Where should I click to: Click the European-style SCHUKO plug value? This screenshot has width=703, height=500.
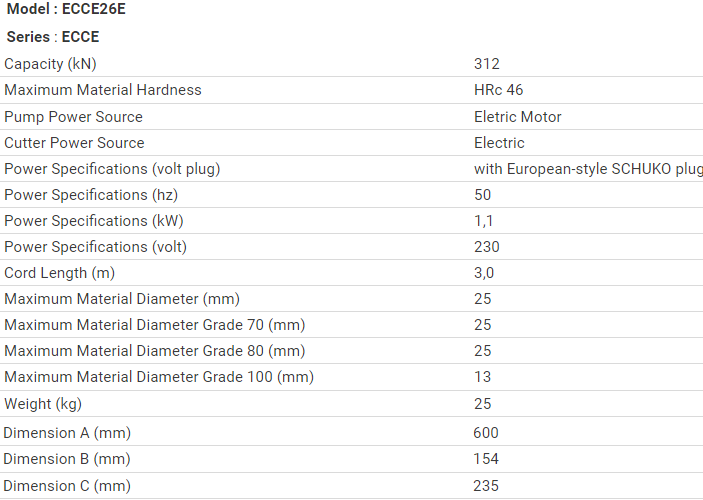588,169
